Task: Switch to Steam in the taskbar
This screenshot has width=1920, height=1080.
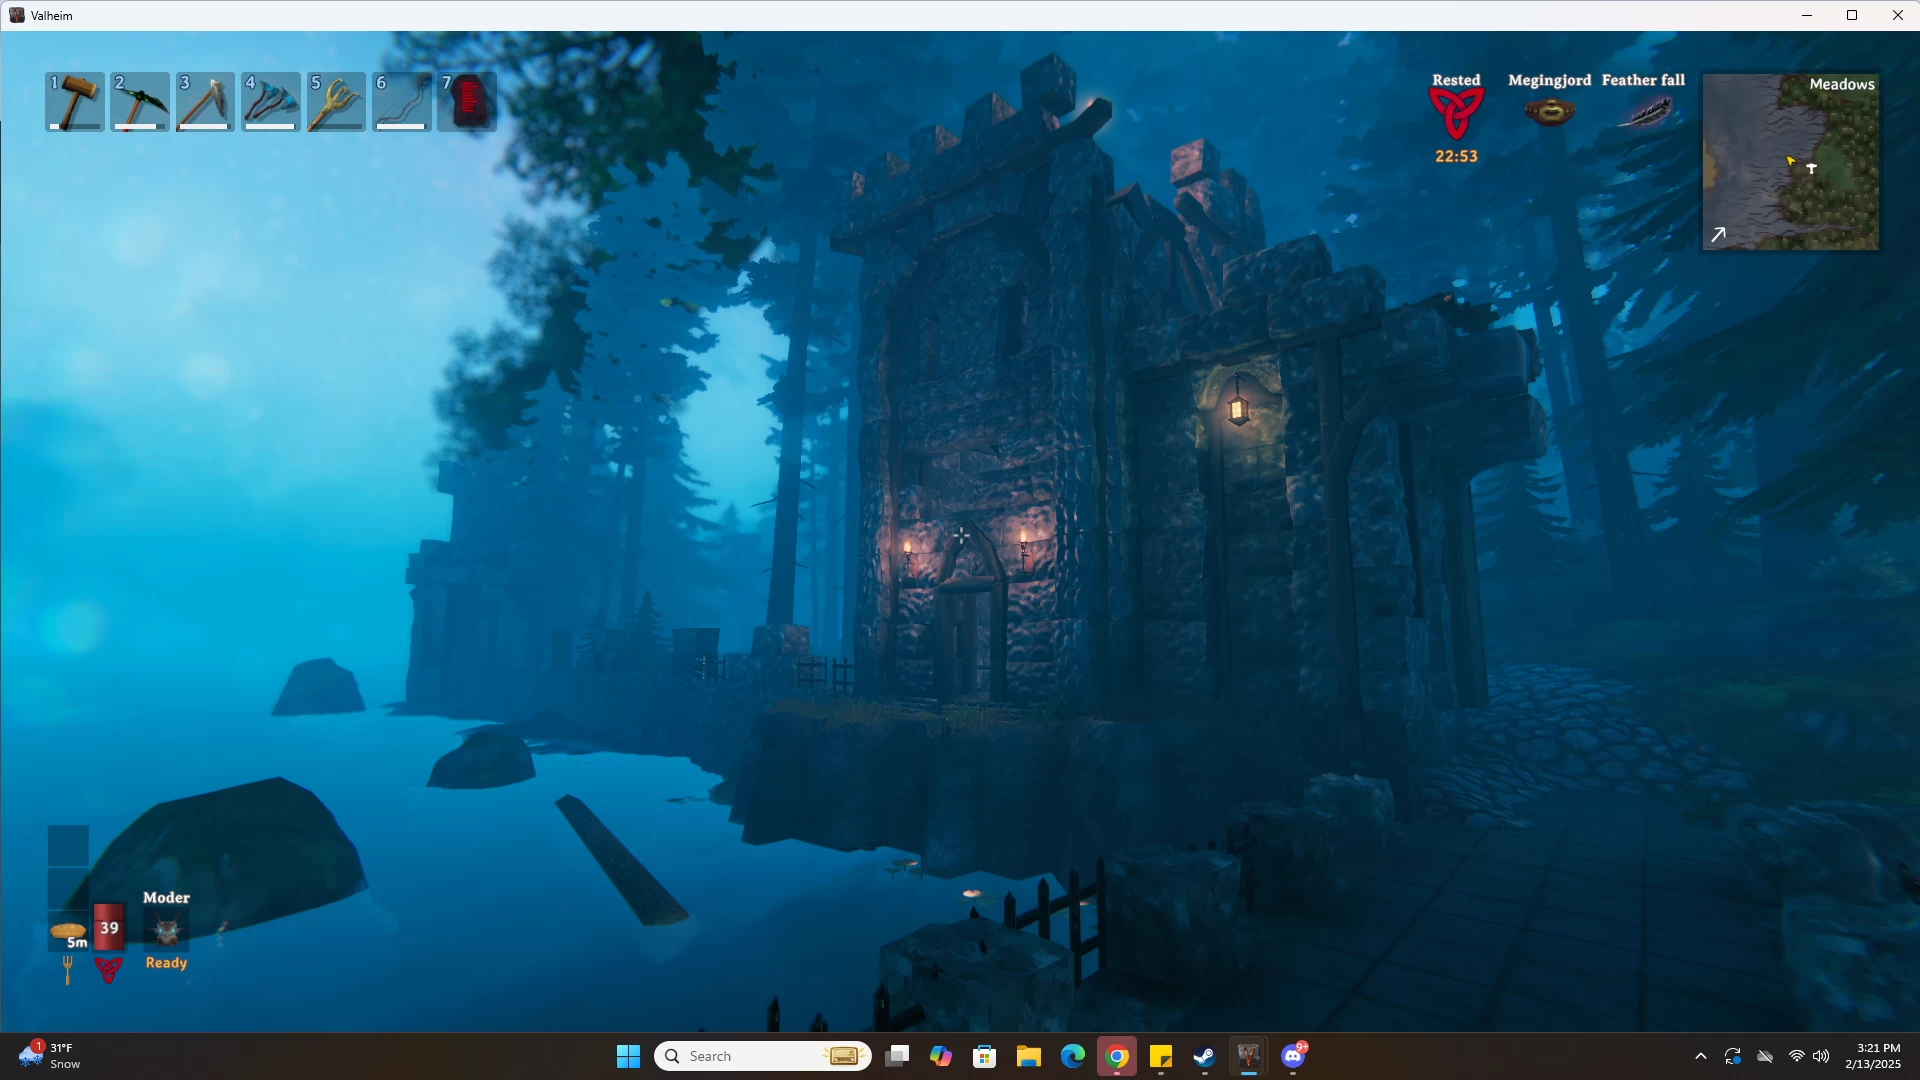Action: tap(1205, 1056)
